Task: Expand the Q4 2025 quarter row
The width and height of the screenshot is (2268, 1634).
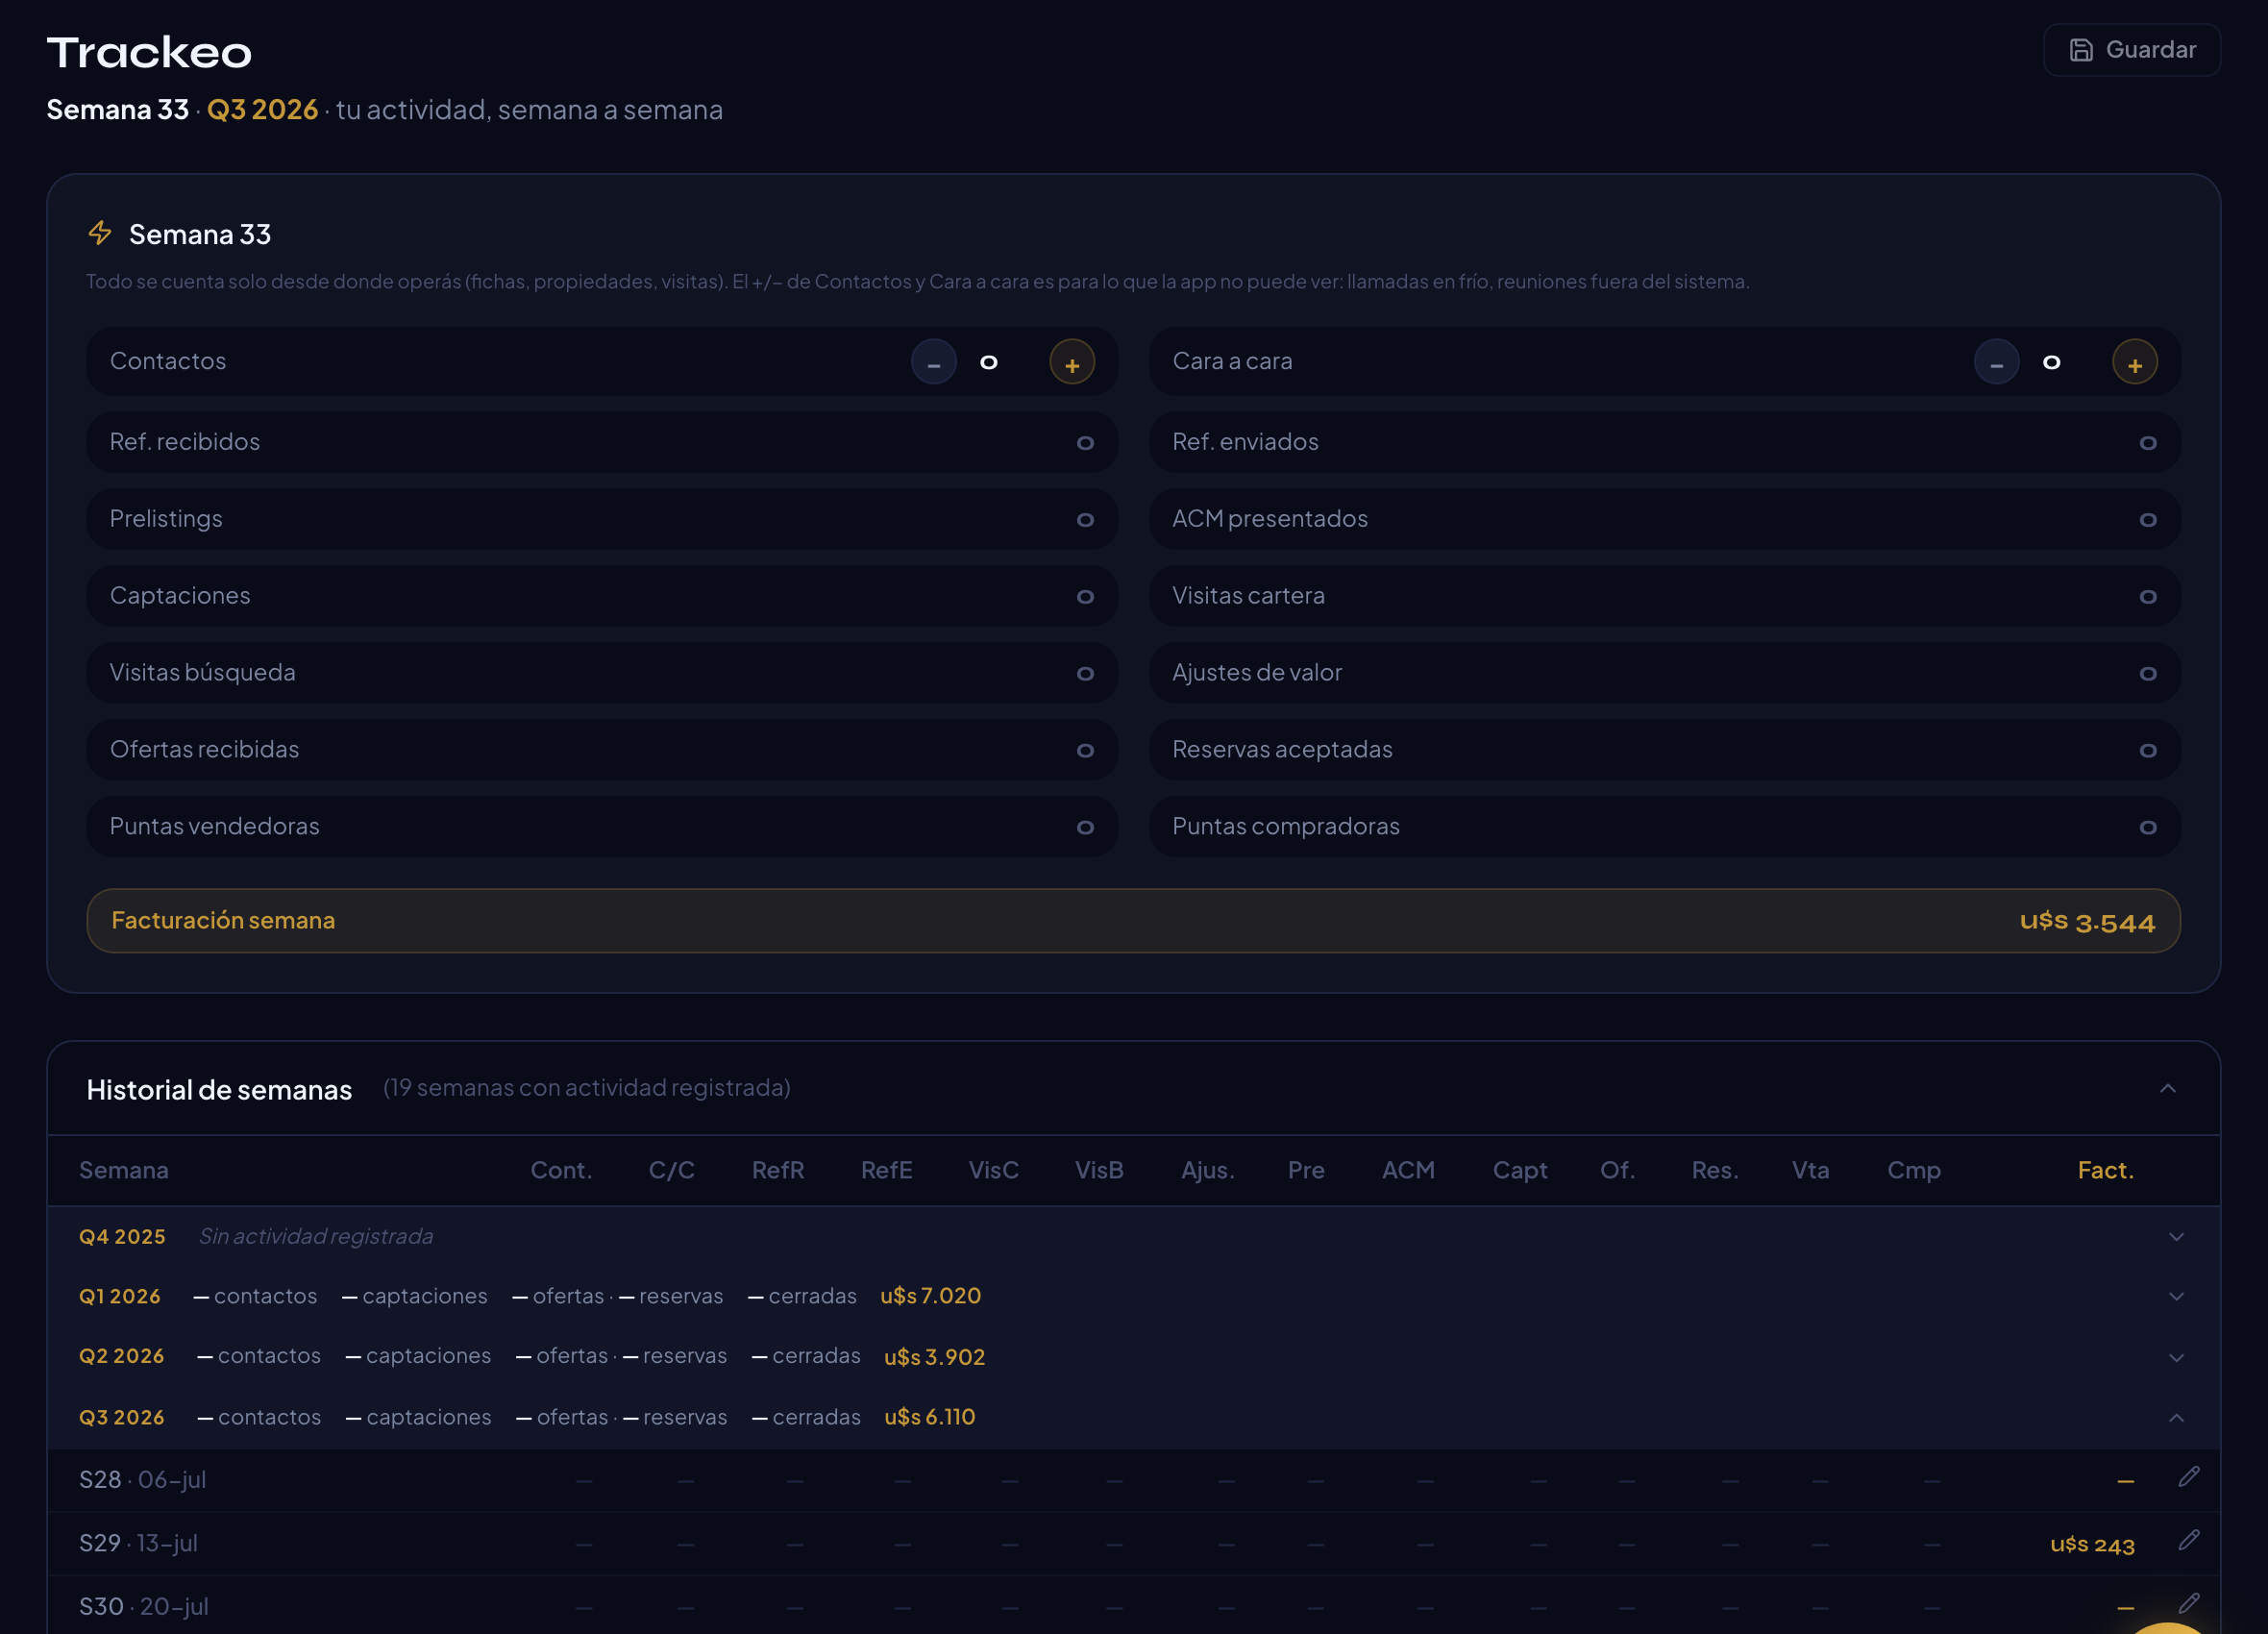Action: (x=2176, y=1237)
